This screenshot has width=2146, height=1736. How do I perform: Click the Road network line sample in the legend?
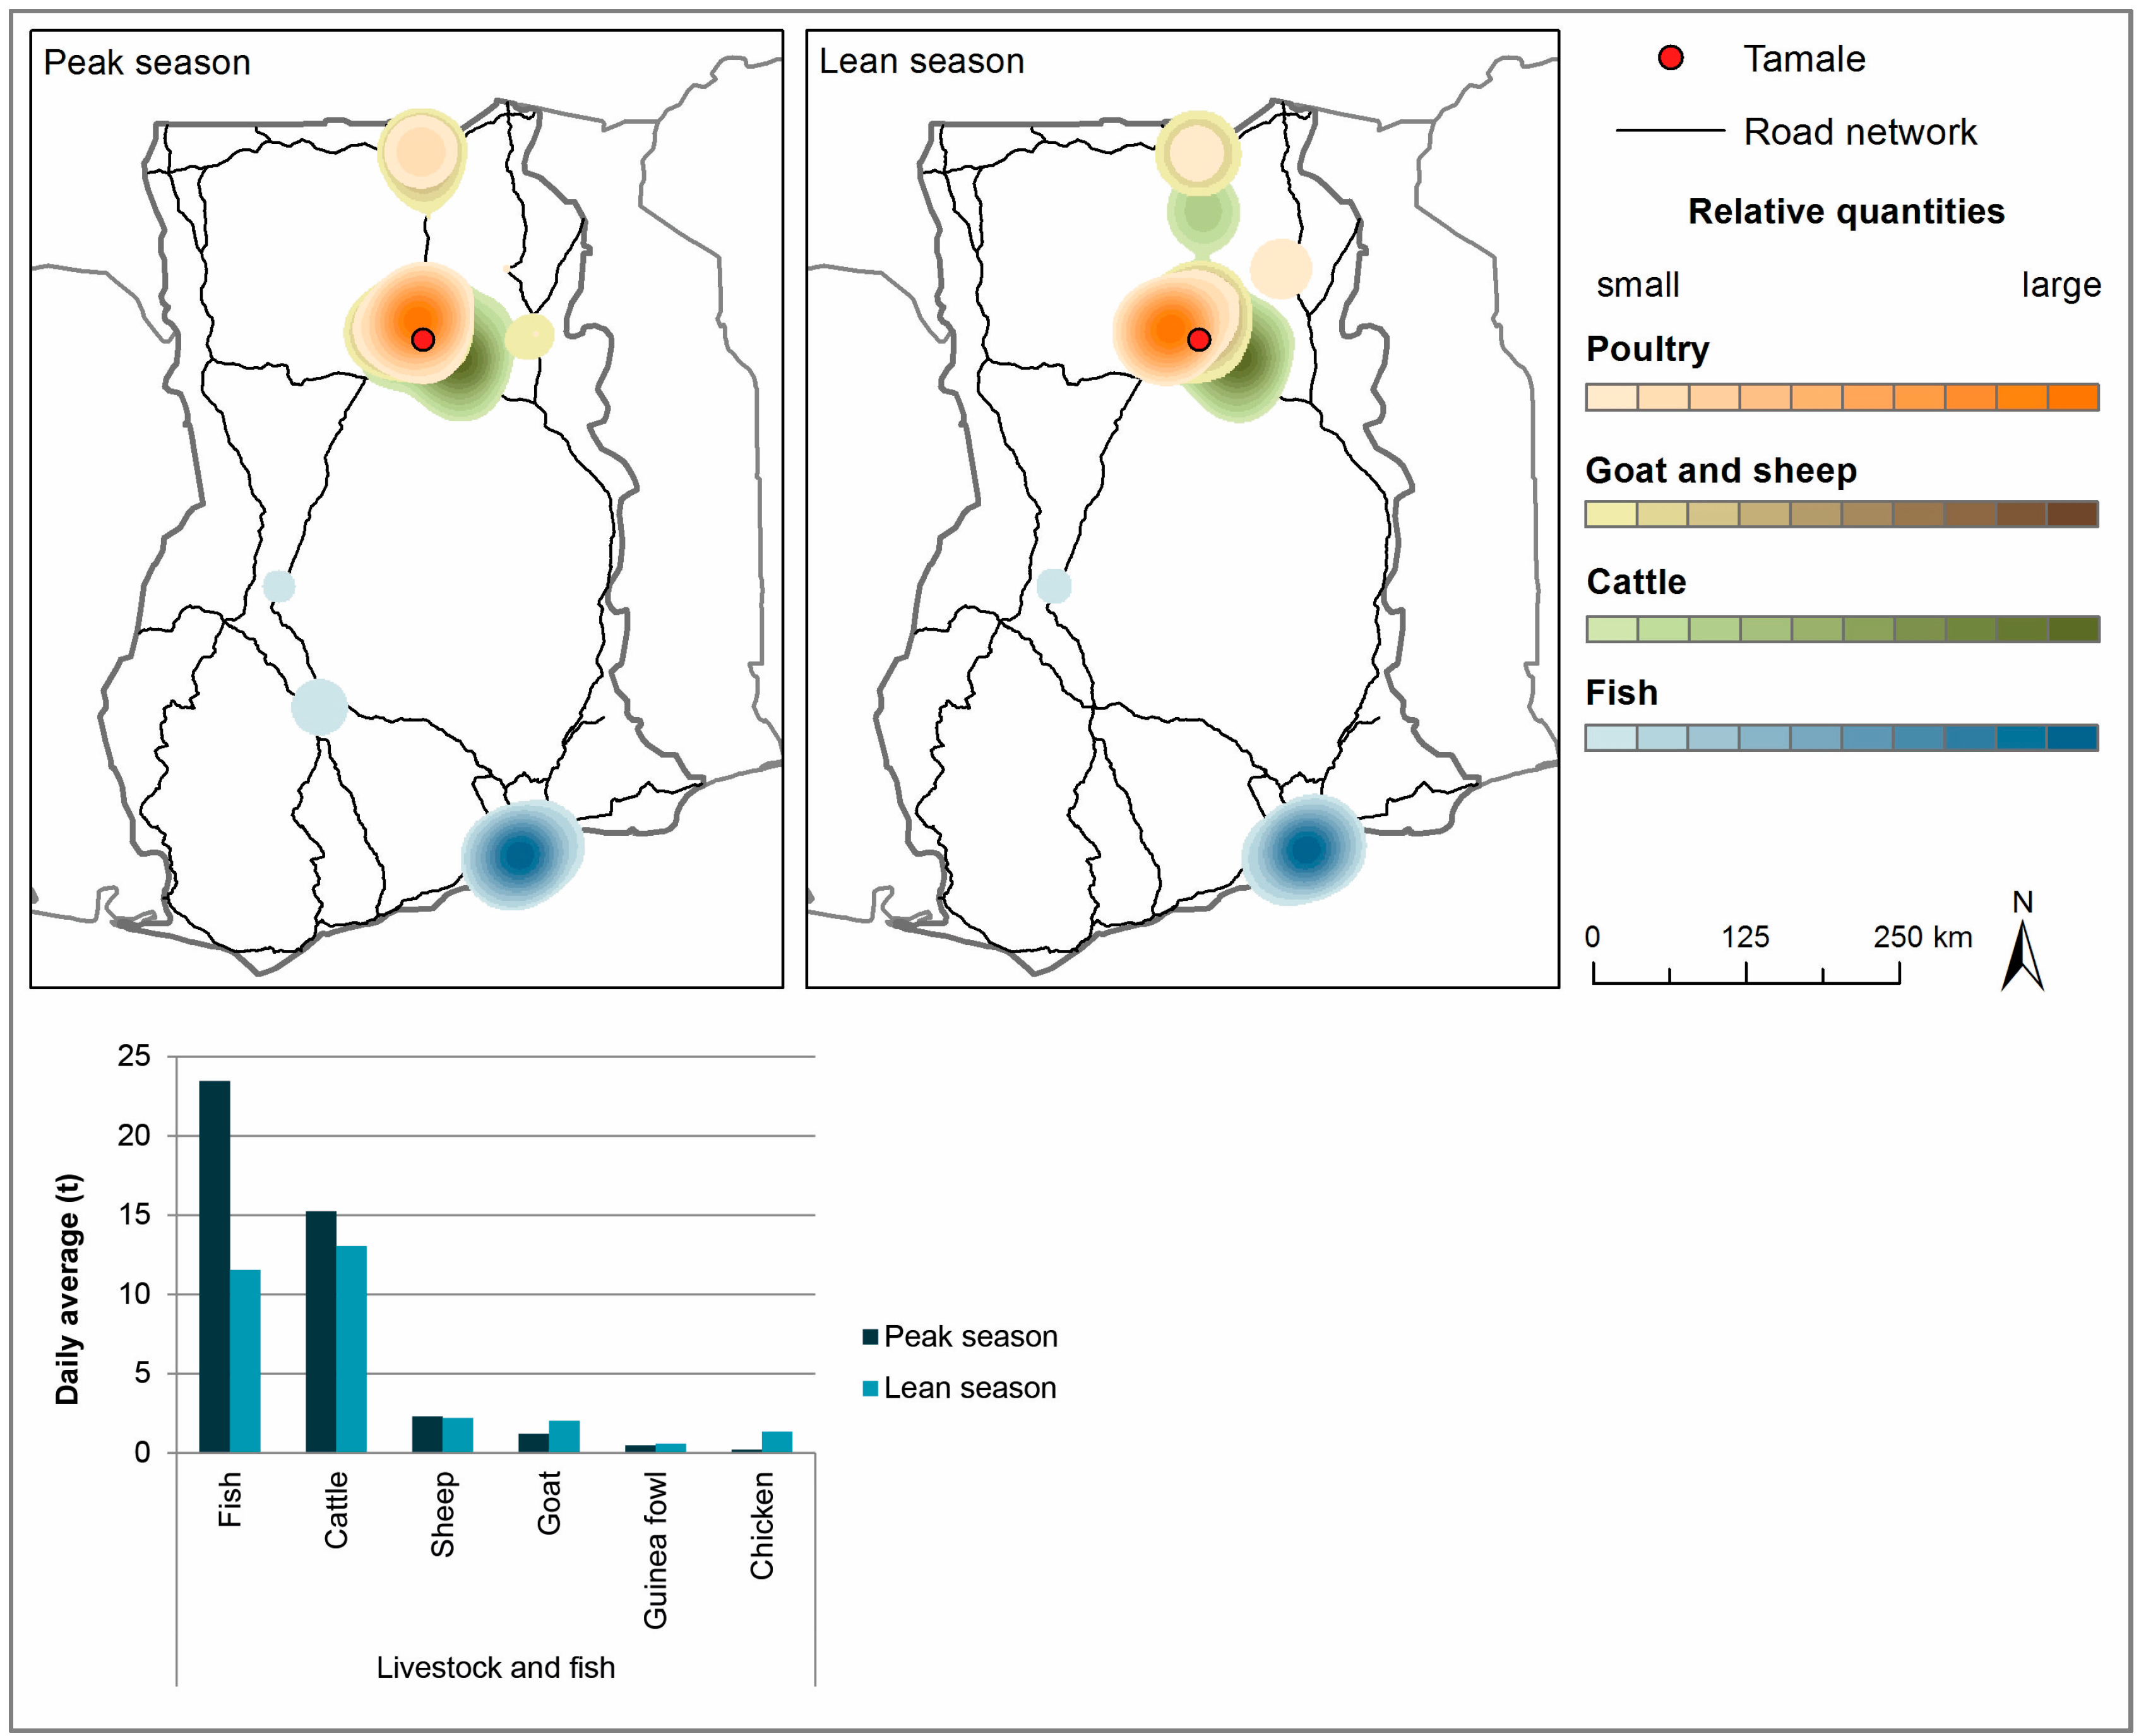pyautogui.click(x=1670, y=131)
